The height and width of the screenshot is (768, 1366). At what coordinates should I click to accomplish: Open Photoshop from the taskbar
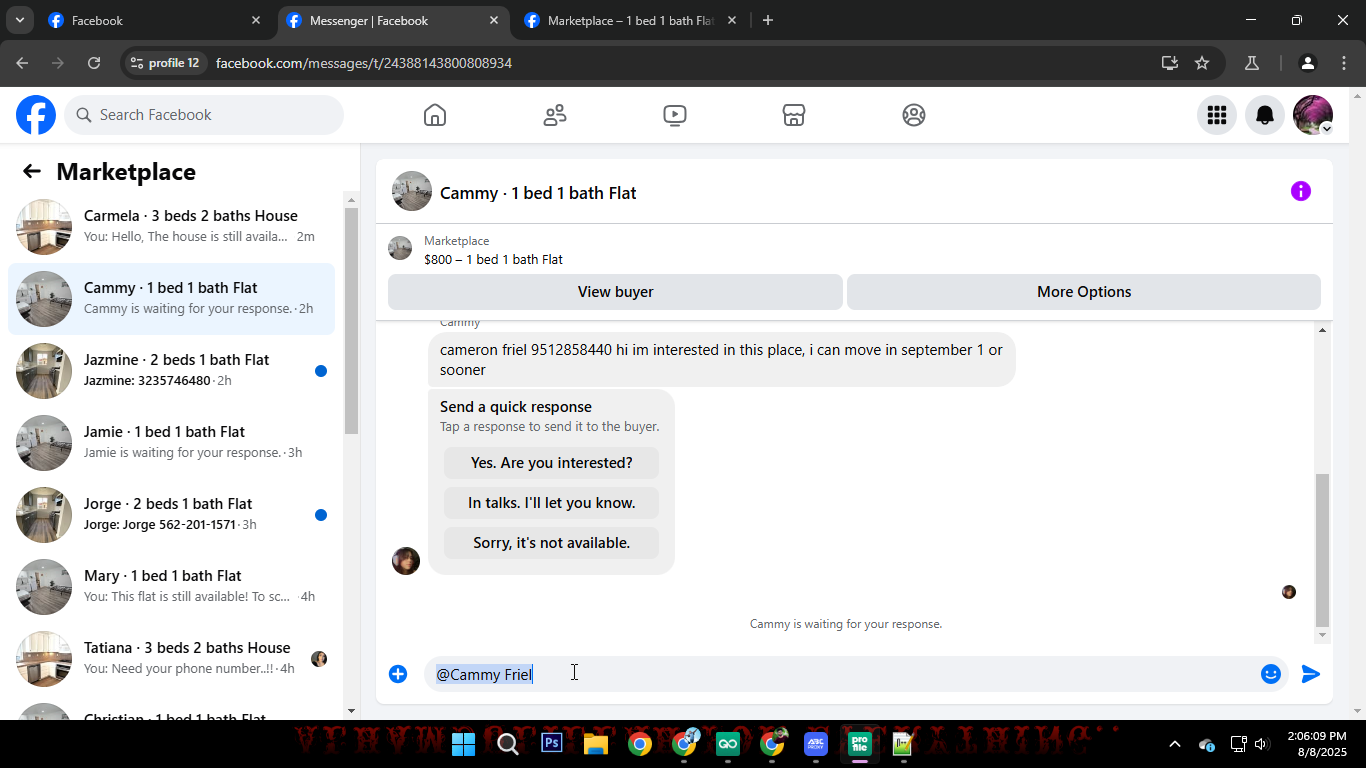(x=552, y=744)
